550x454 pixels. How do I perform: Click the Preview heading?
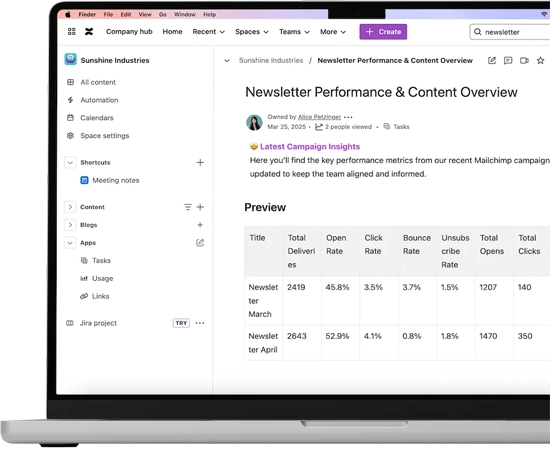point(265,207)
